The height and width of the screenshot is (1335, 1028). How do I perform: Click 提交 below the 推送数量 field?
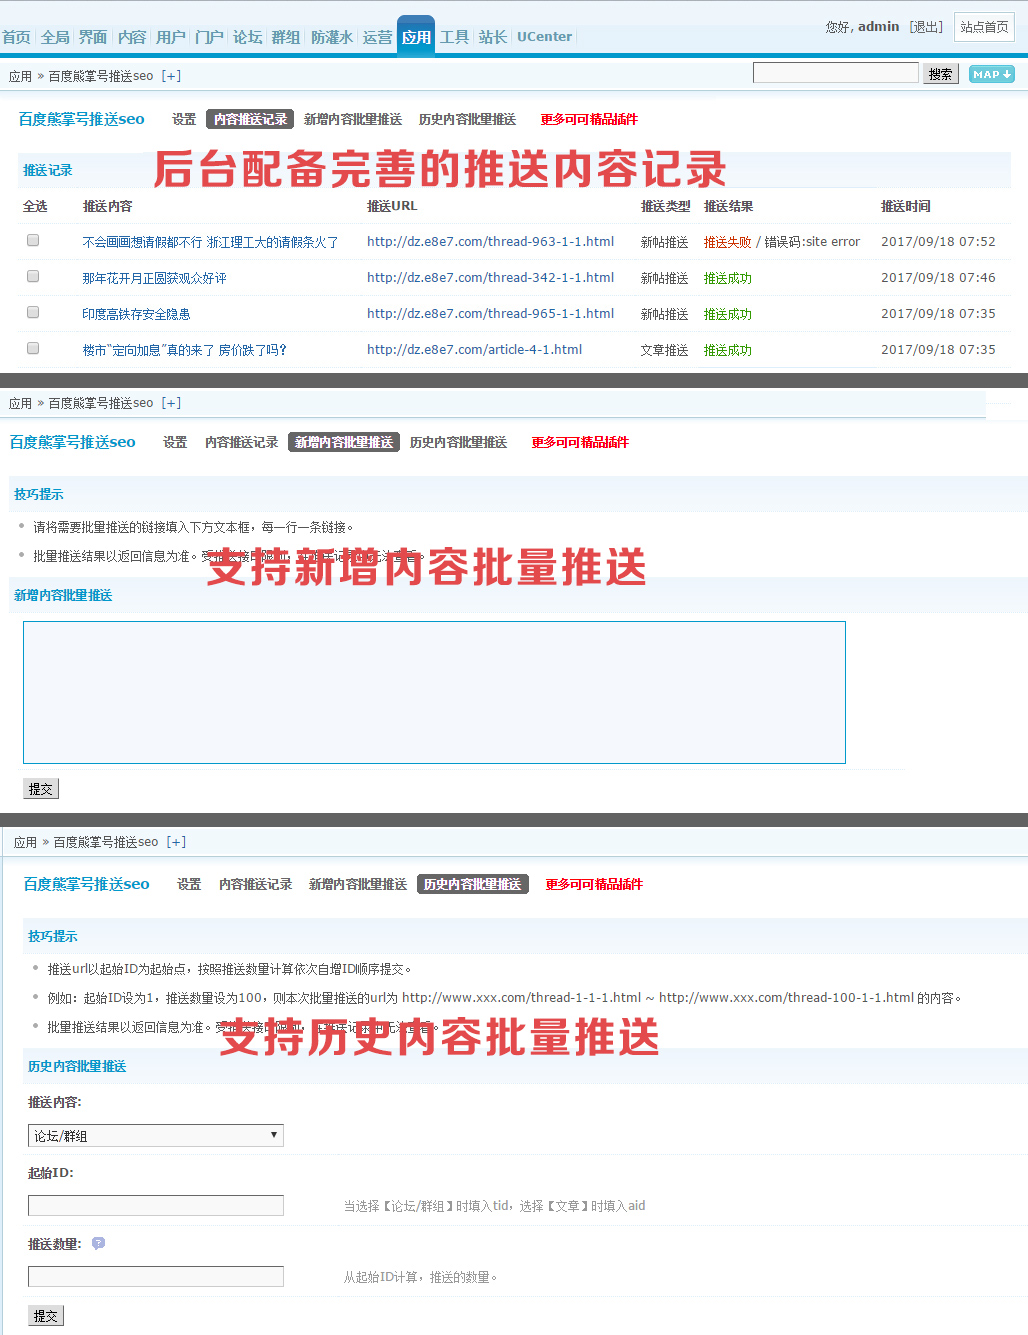tap(46, 1315)
